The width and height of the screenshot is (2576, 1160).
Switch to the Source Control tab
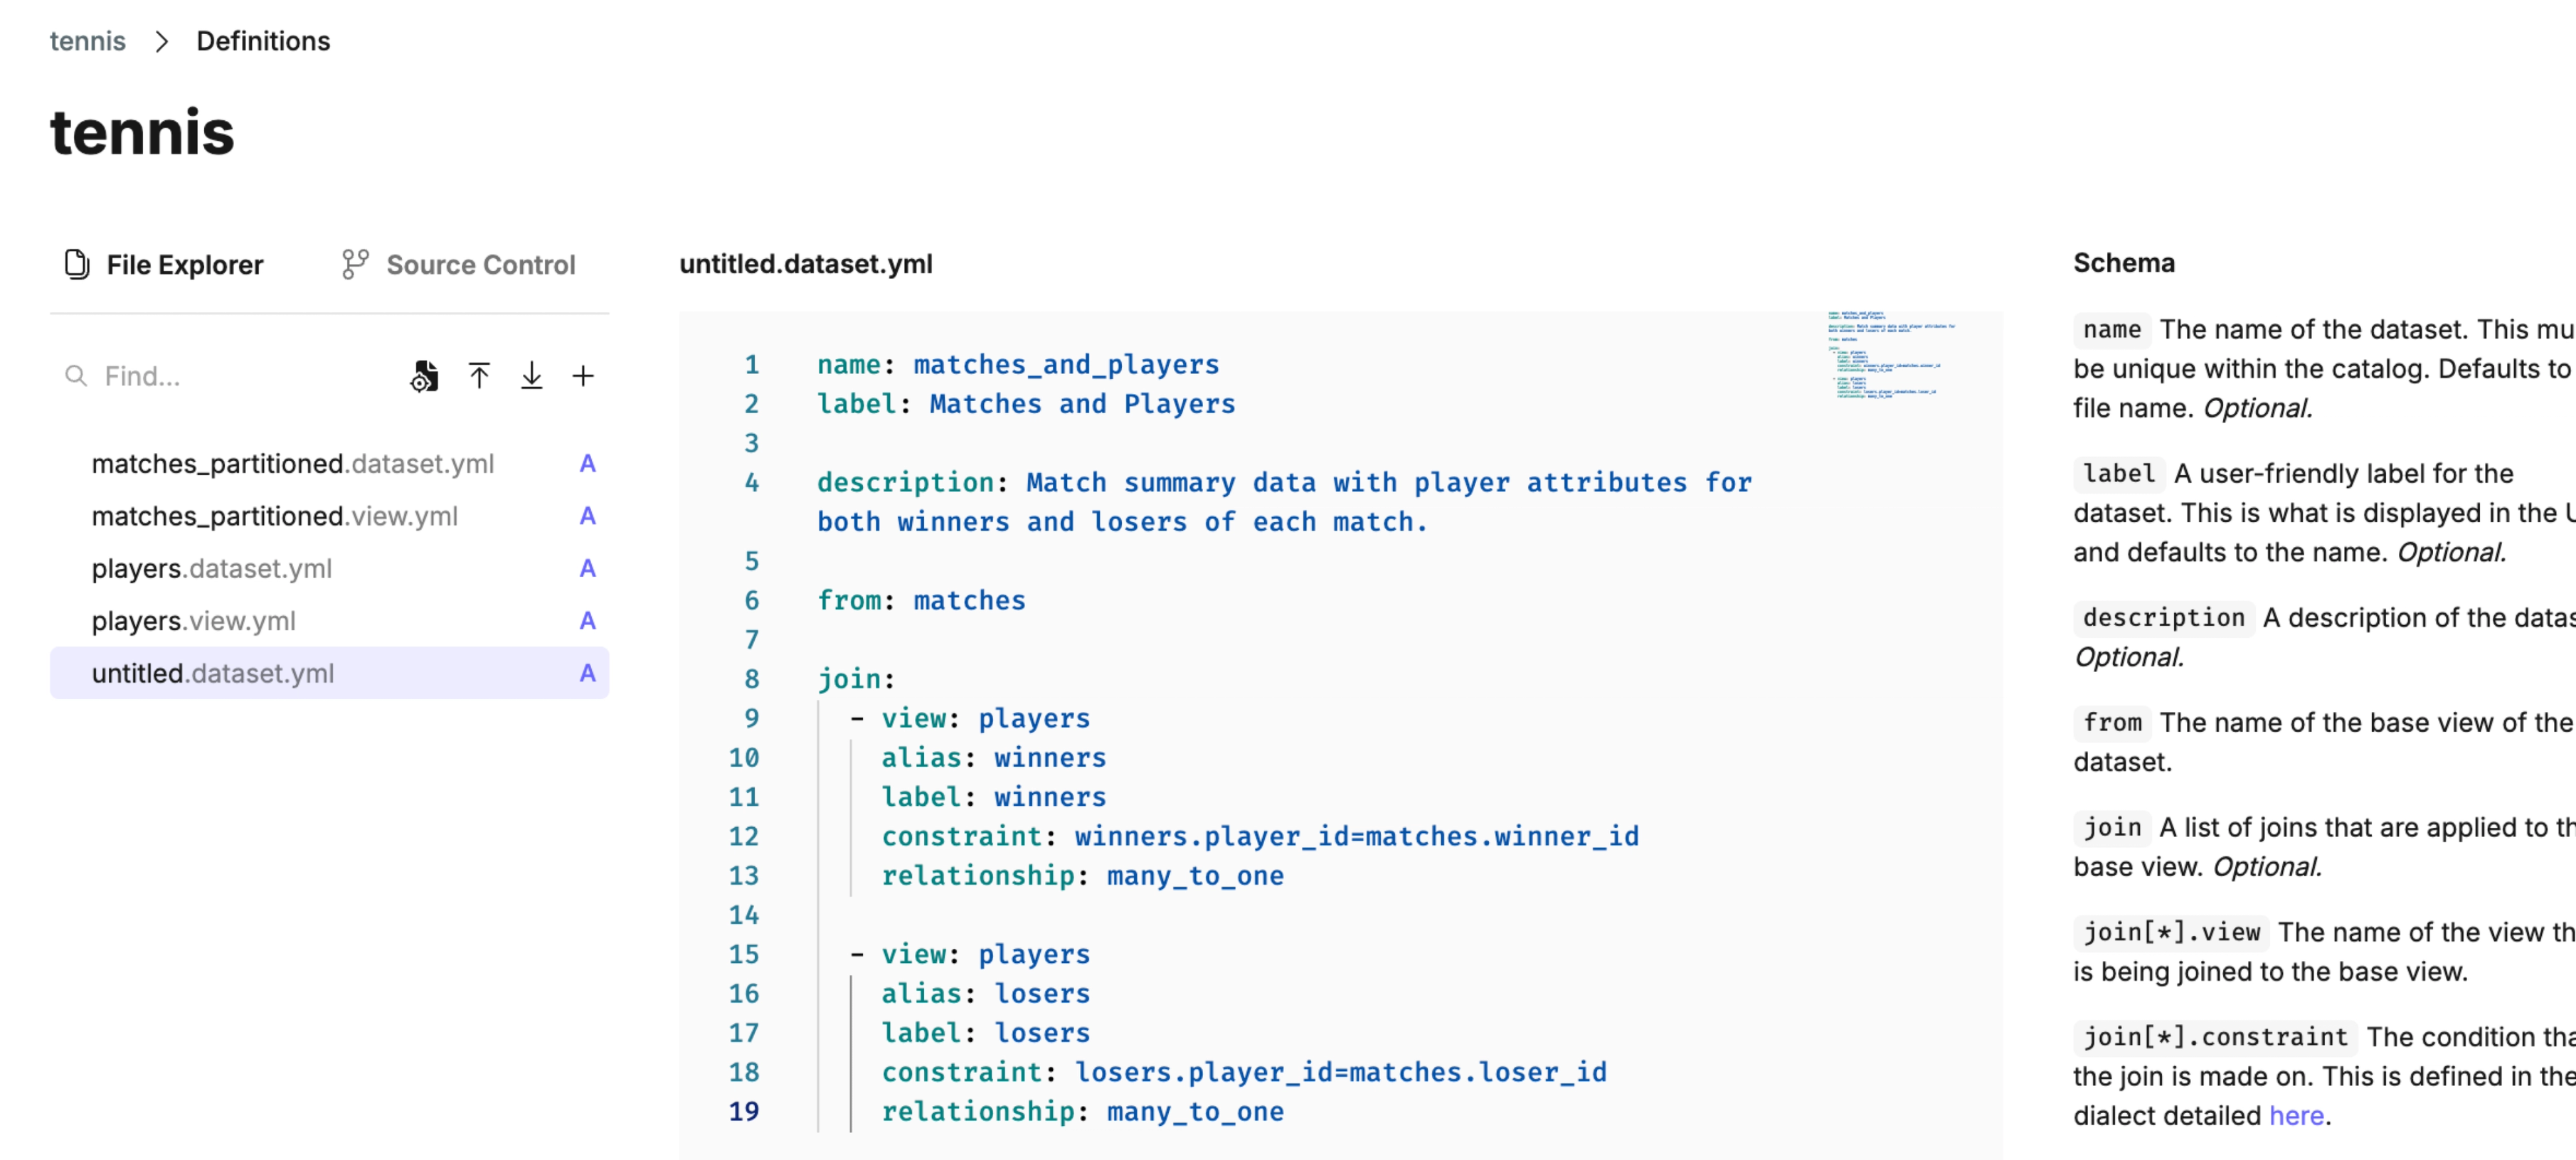pos(480,265)
